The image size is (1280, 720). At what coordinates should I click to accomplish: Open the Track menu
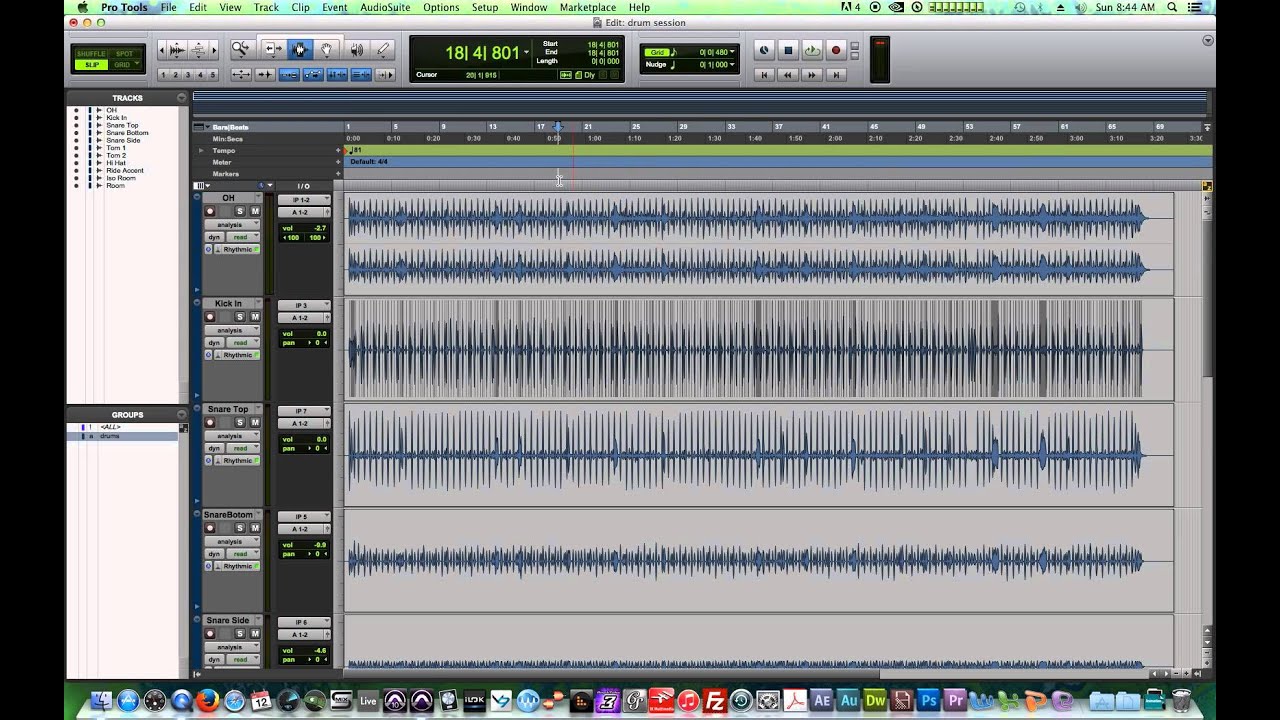(266, 7)
